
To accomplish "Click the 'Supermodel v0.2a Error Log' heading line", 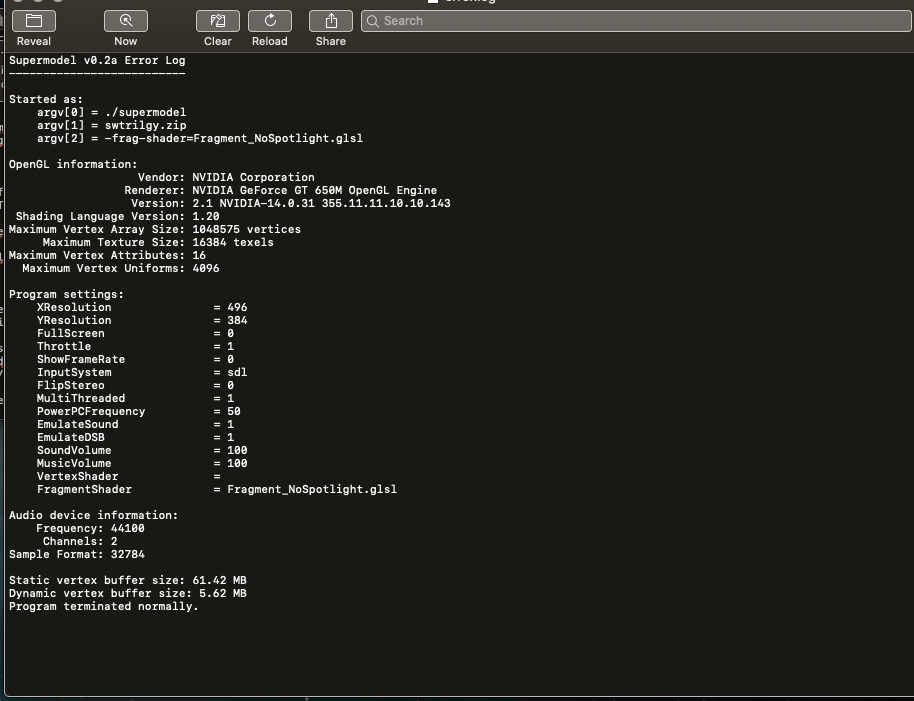I will point(97,61).
